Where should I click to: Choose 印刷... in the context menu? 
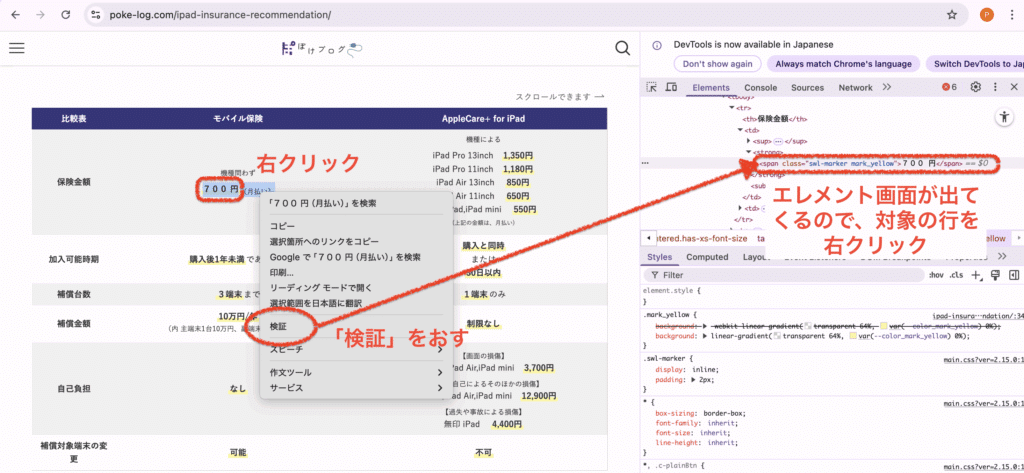pyautogui.click(x=281, y=272)
